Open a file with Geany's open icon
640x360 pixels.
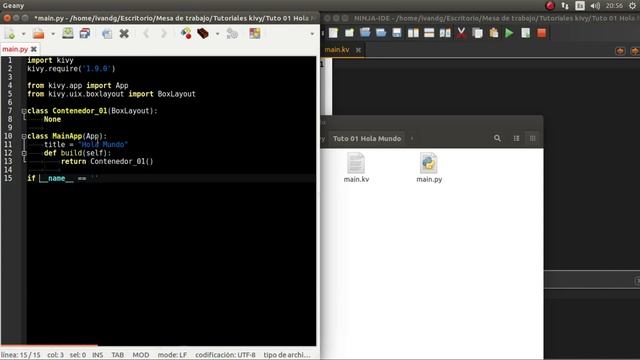click(39, 33)
